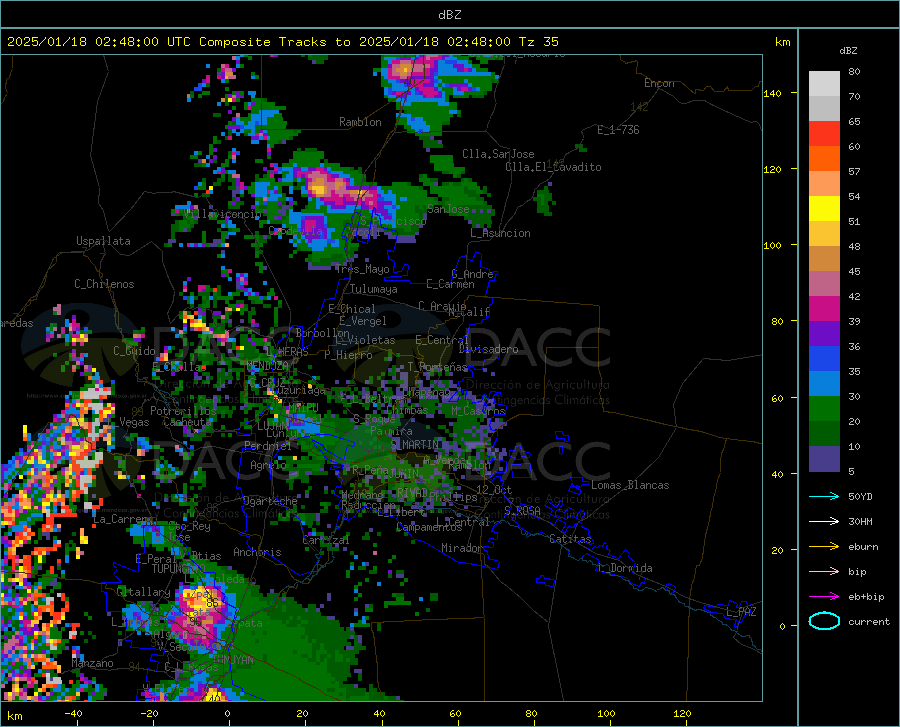The height and width of the screenshot is (727, 900).
Task: Click the 'Divisadero' map label
Action: point(488,349)
